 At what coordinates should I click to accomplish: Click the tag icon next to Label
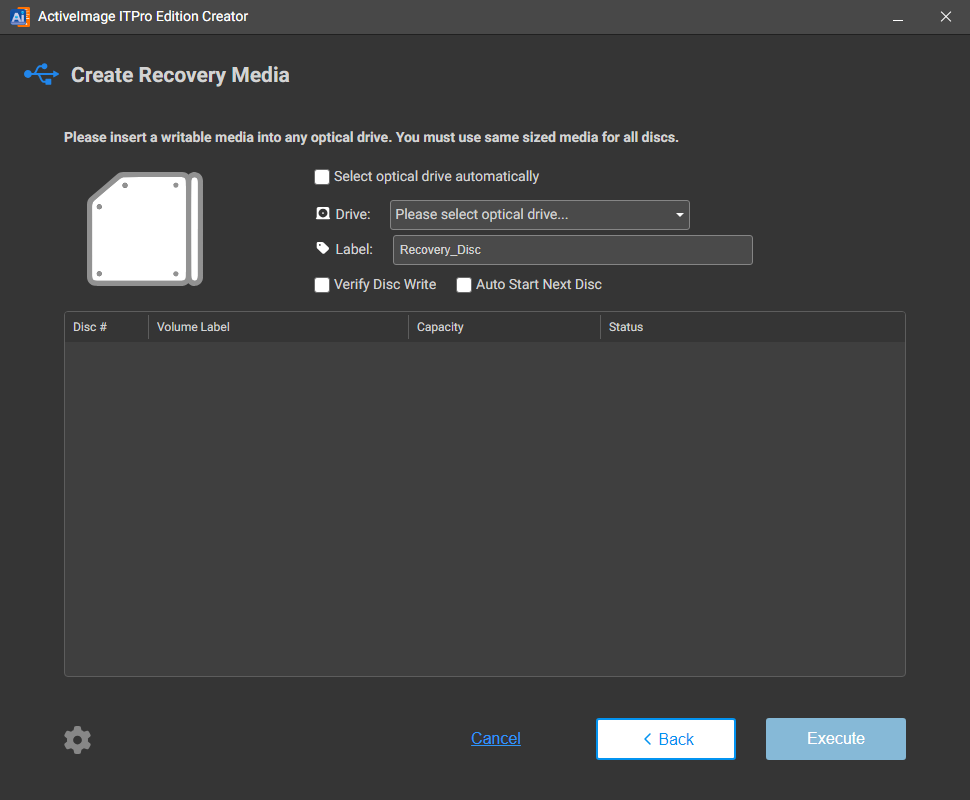(x=323, y=249)
